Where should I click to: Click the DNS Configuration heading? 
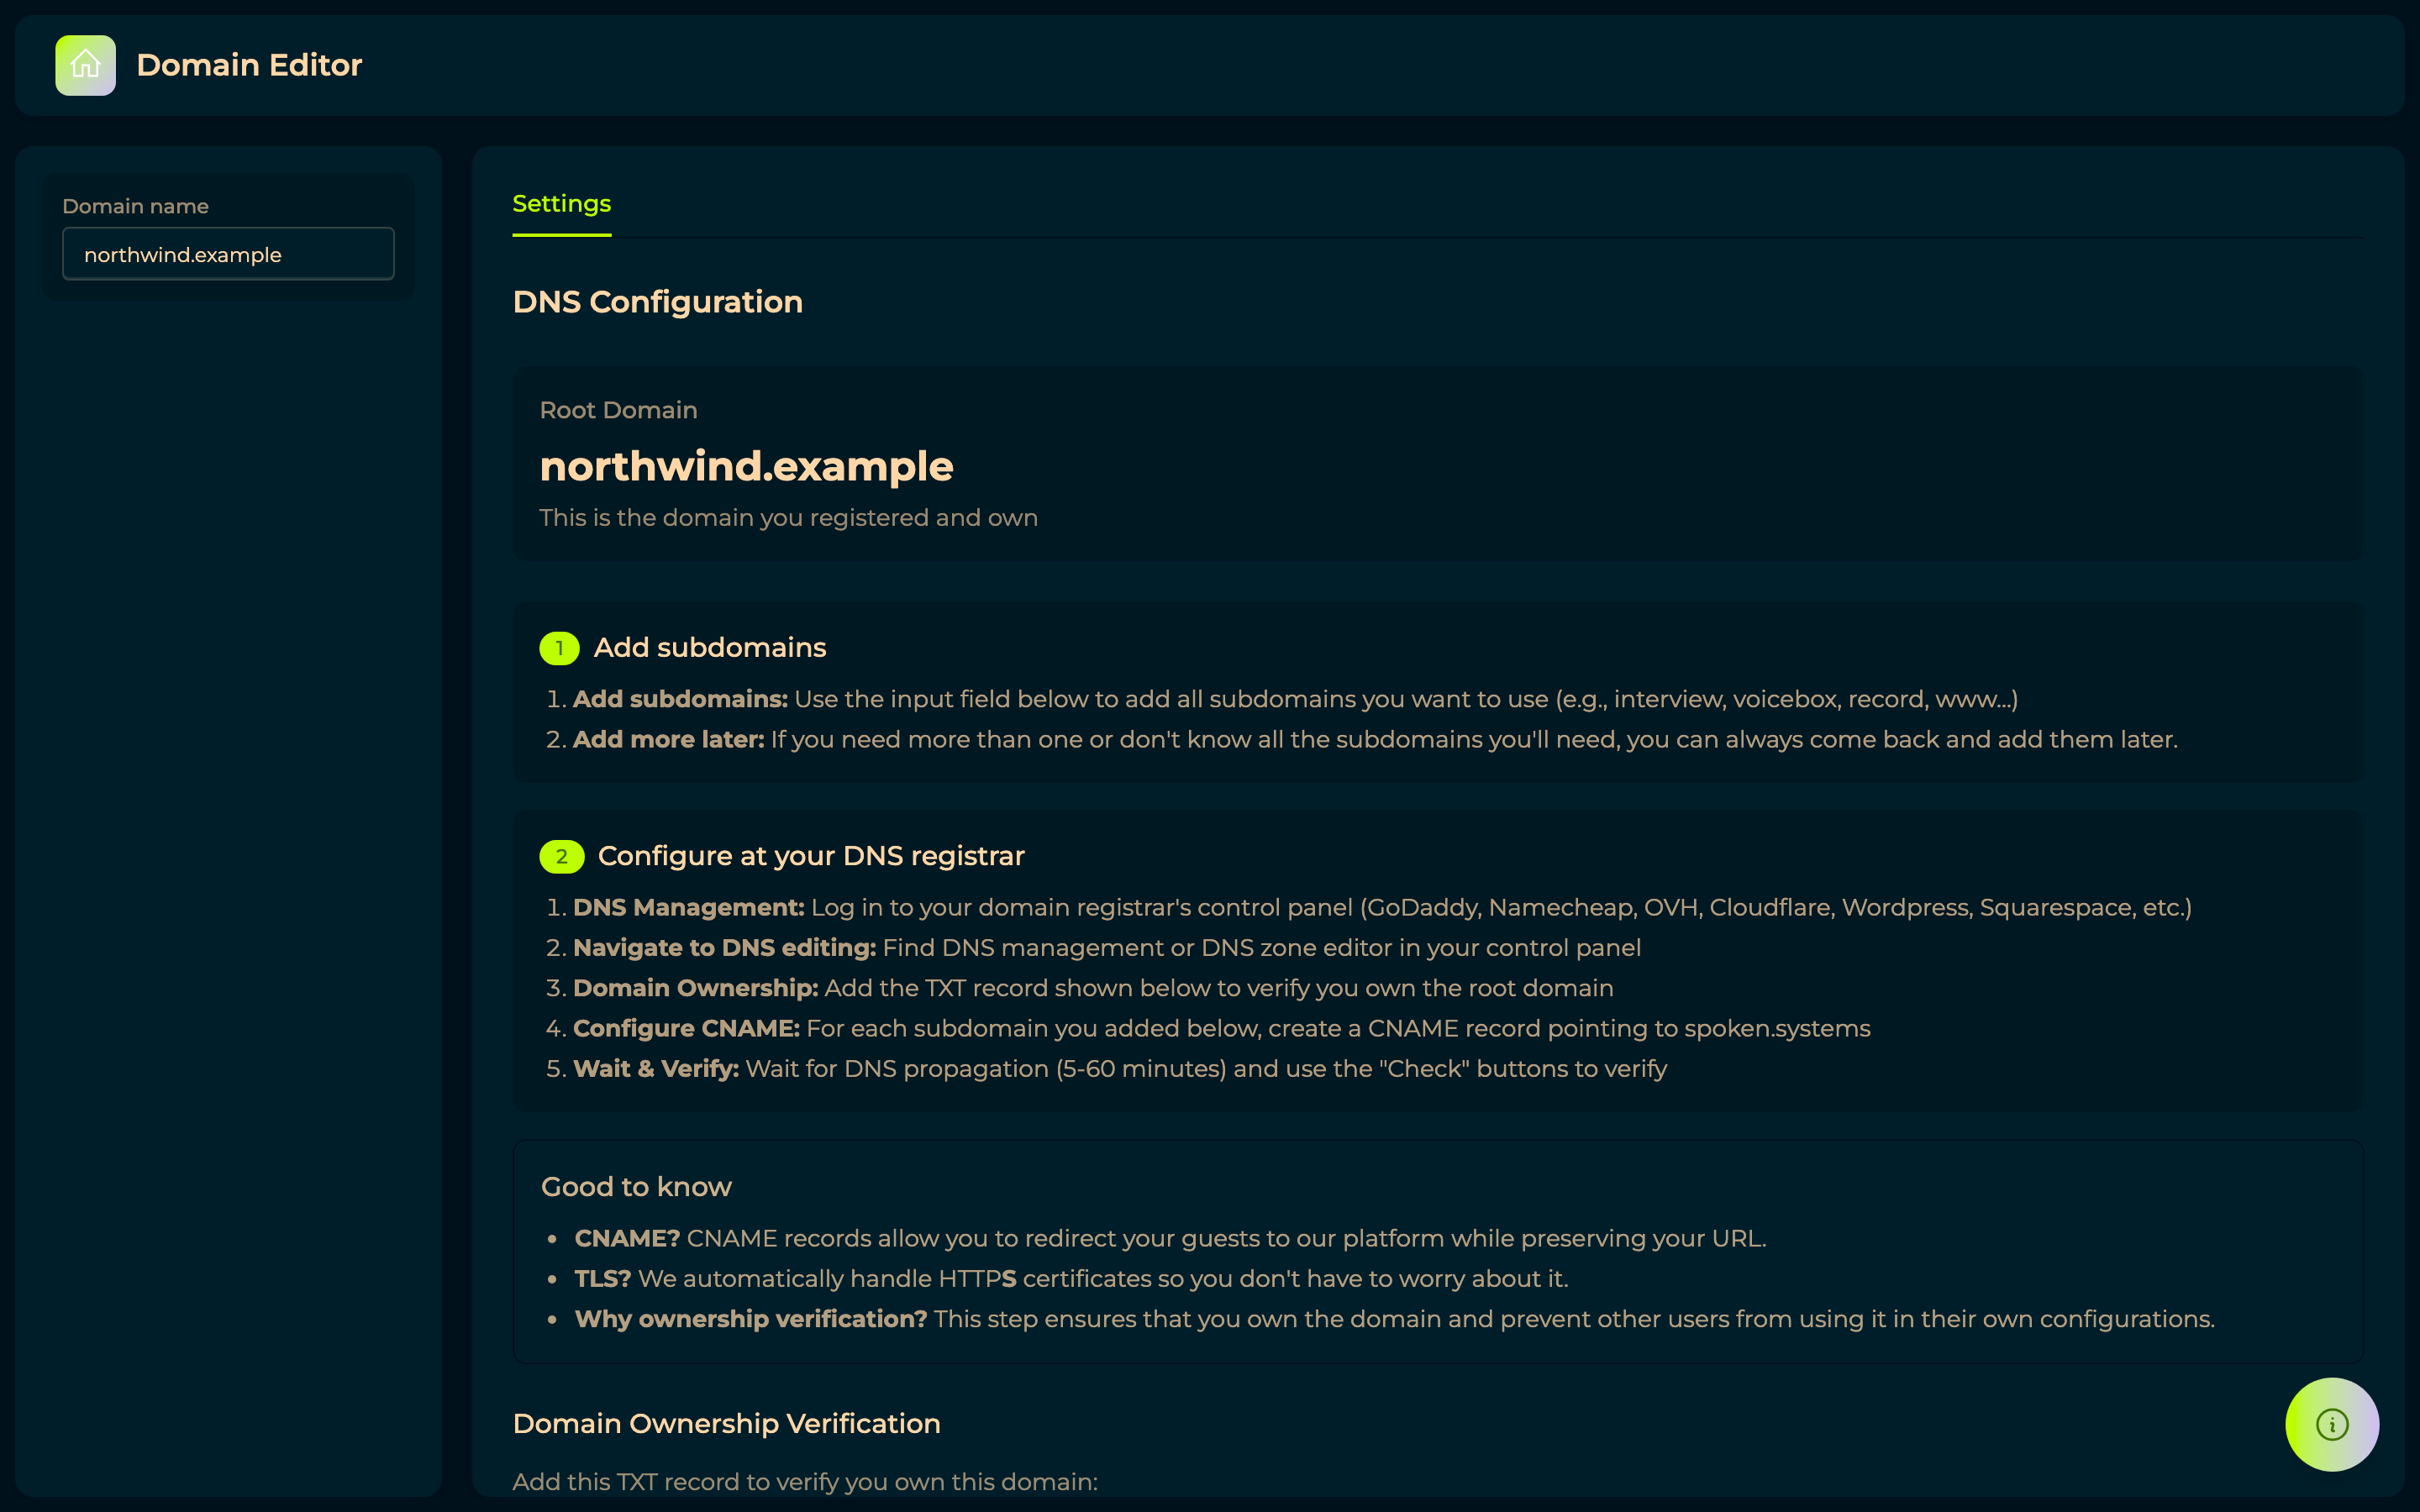[x=657, y=302]
